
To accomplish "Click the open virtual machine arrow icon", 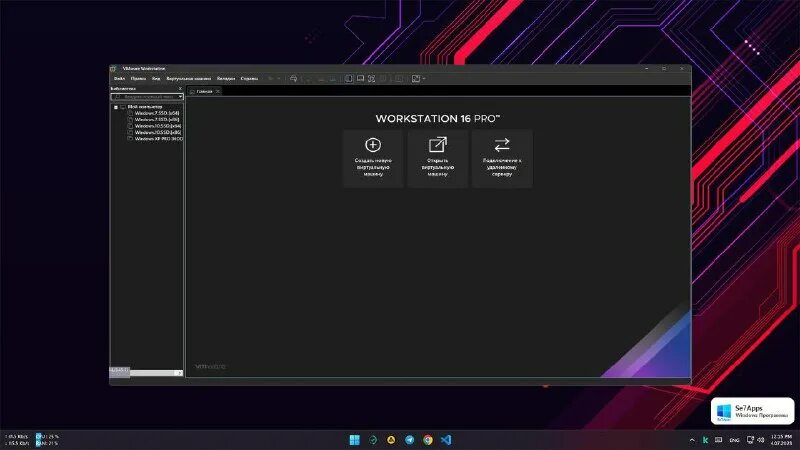I will [438, 145].
